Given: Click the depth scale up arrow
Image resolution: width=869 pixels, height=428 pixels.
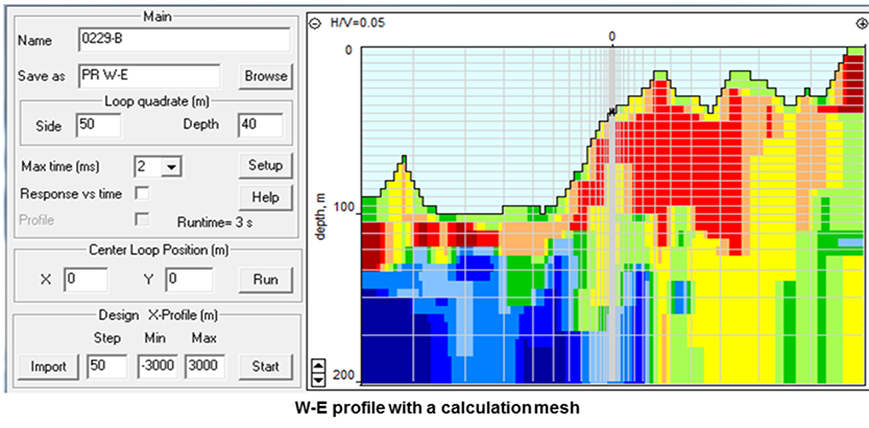Looking at the screenshot, I should coord(318,365).
